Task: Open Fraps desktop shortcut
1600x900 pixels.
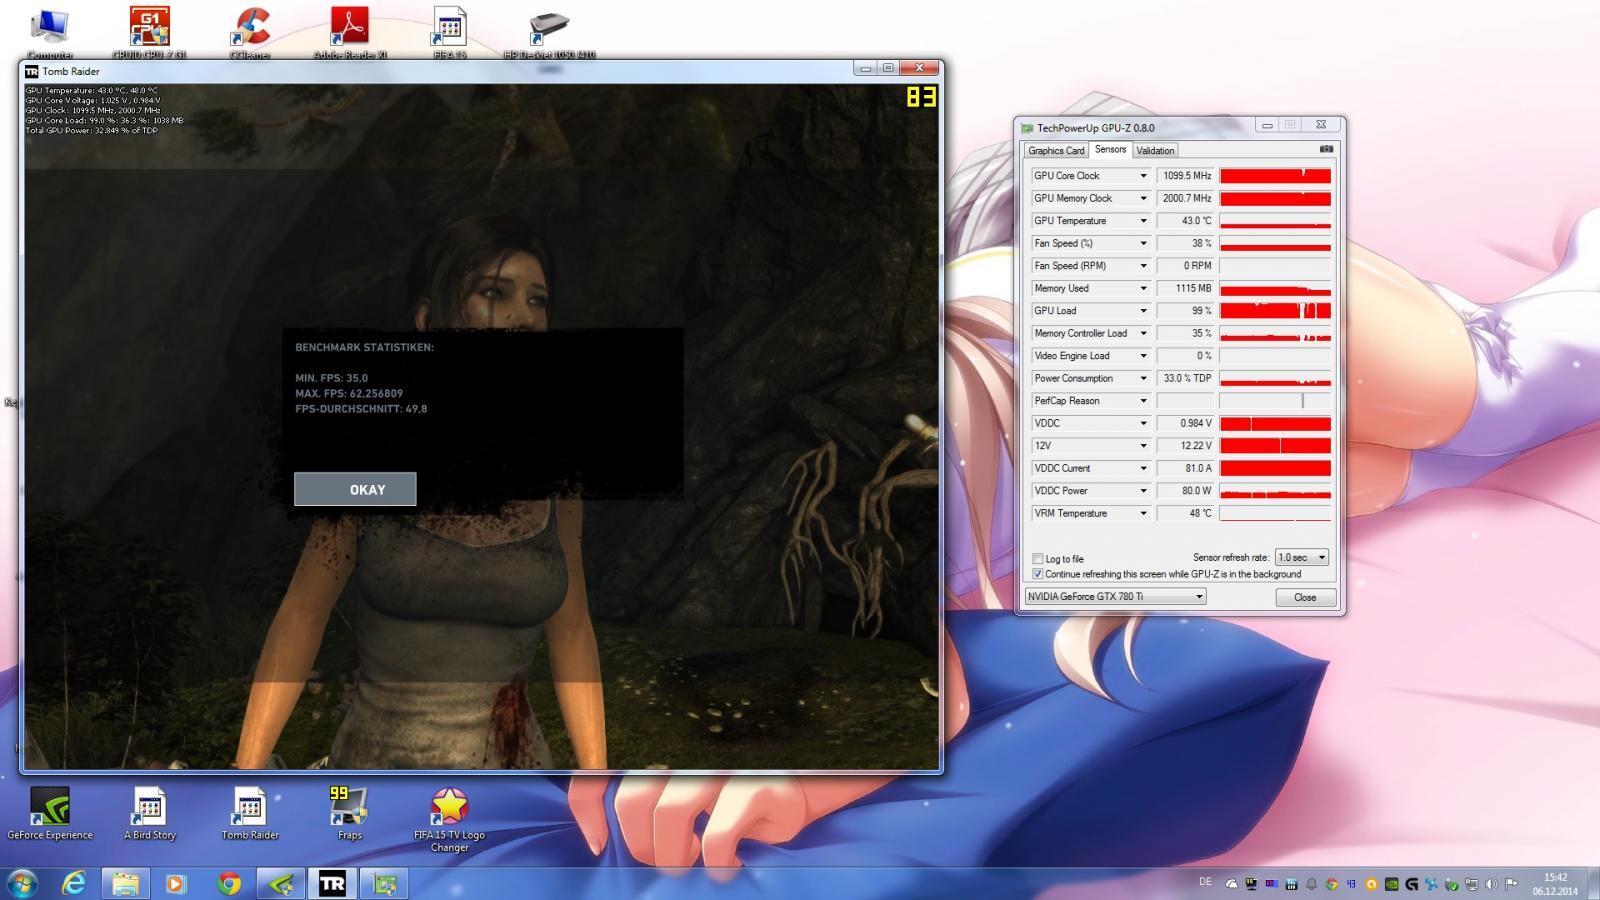Action: click(x=349, y=813)
